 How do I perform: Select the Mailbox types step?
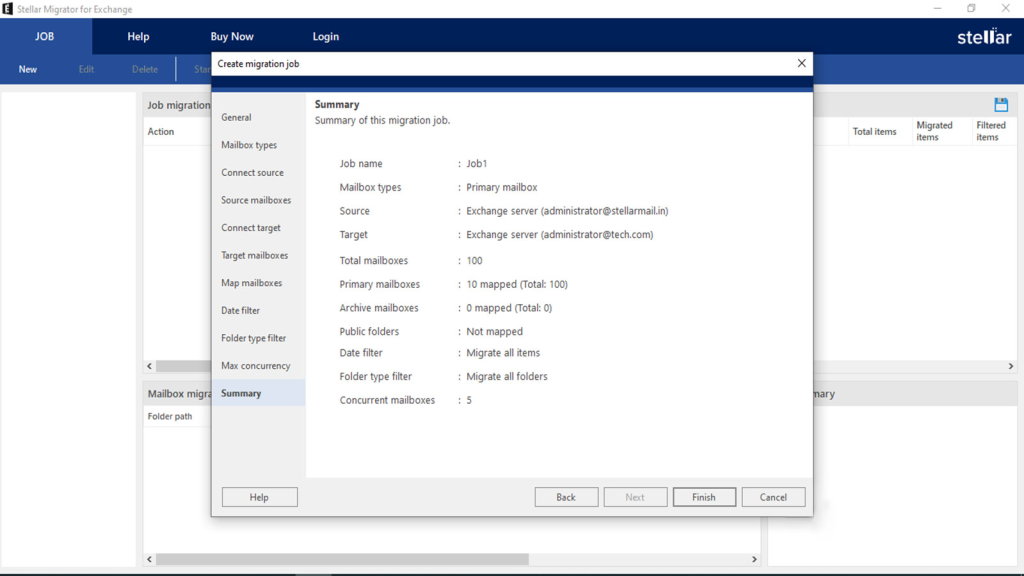[249, 145]
